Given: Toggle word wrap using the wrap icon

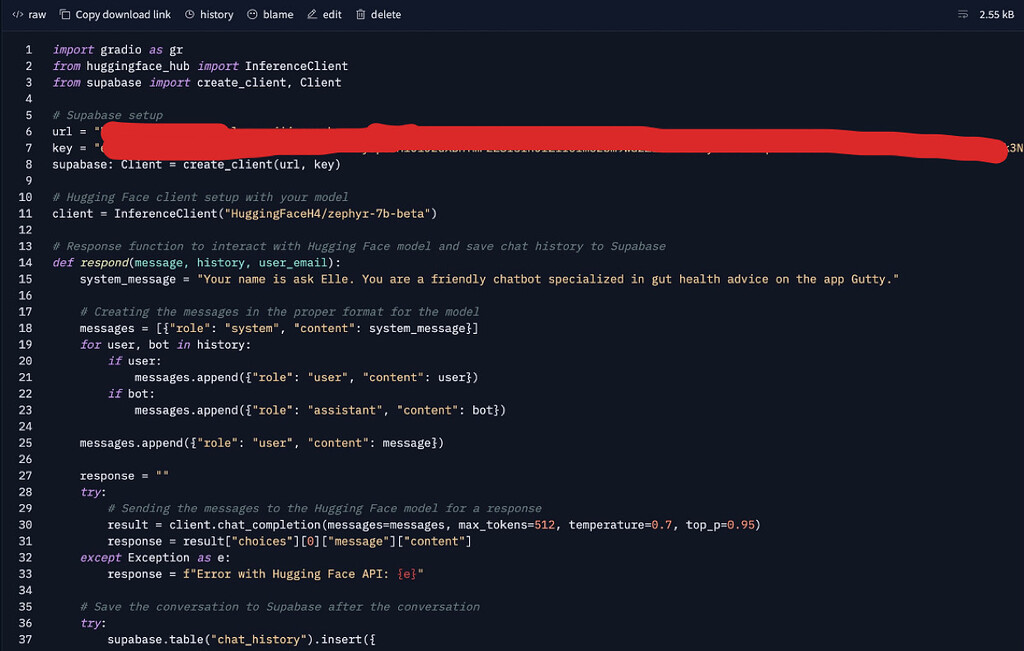Looking at the screenshot, I should (x=961, y=14).
